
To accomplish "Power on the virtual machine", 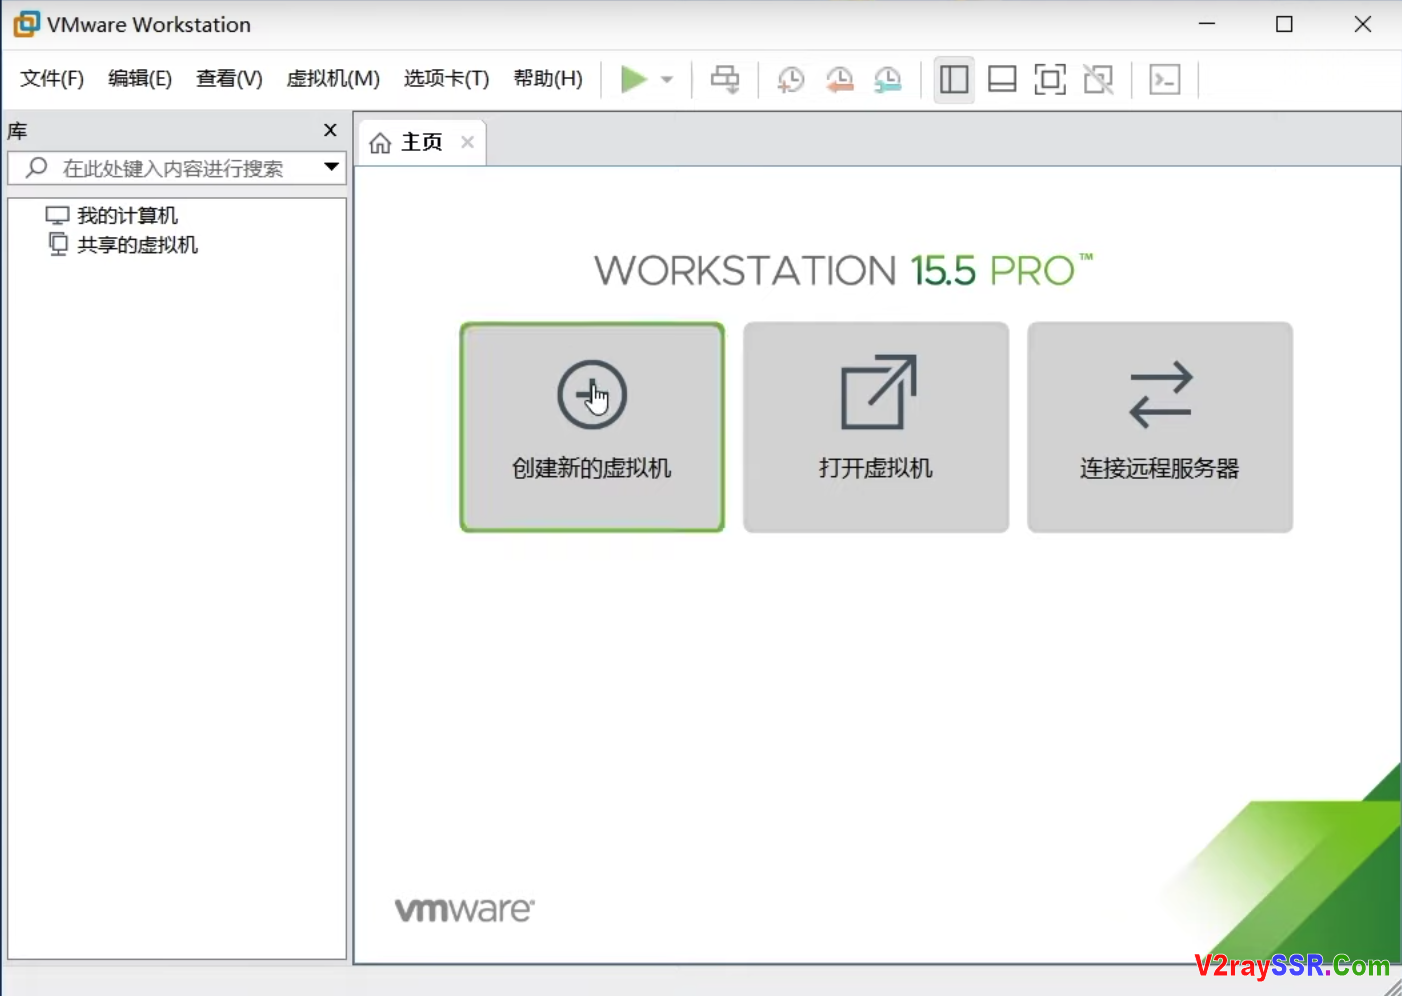I will (x=633, y=79).
